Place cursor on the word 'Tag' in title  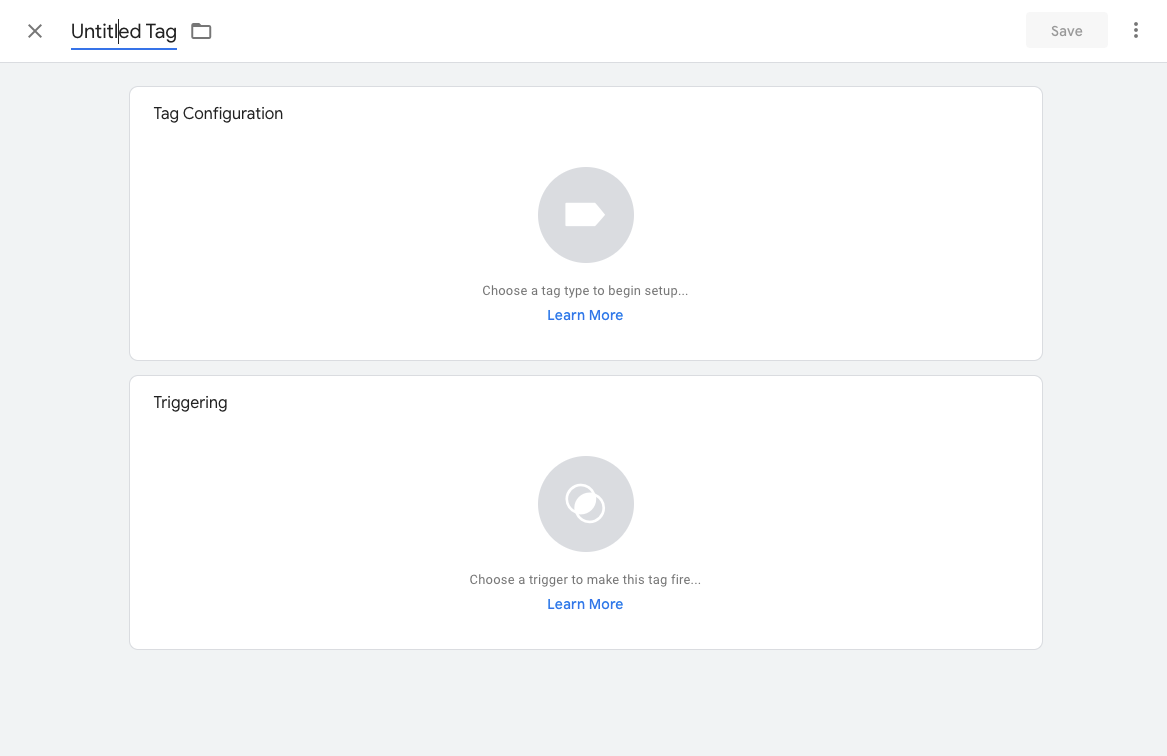(161, 31)
